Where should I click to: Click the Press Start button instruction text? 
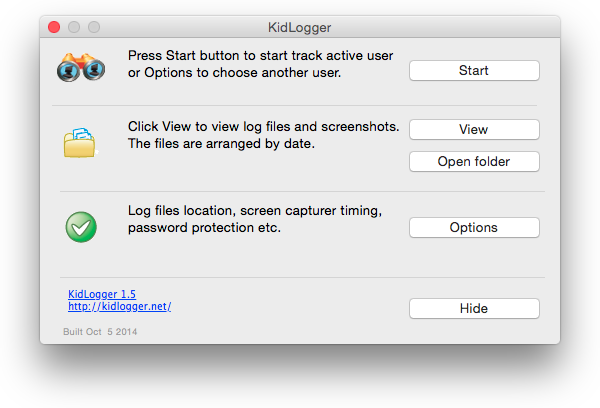coord(261,64)
